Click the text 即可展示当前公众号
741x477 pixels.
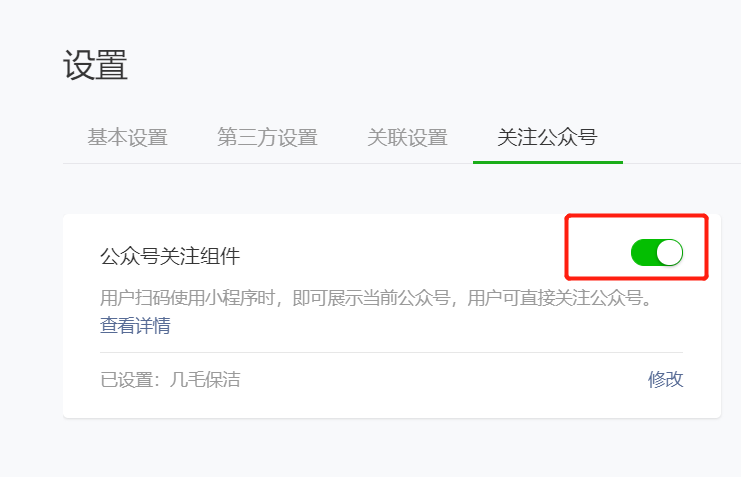point(370,298)
